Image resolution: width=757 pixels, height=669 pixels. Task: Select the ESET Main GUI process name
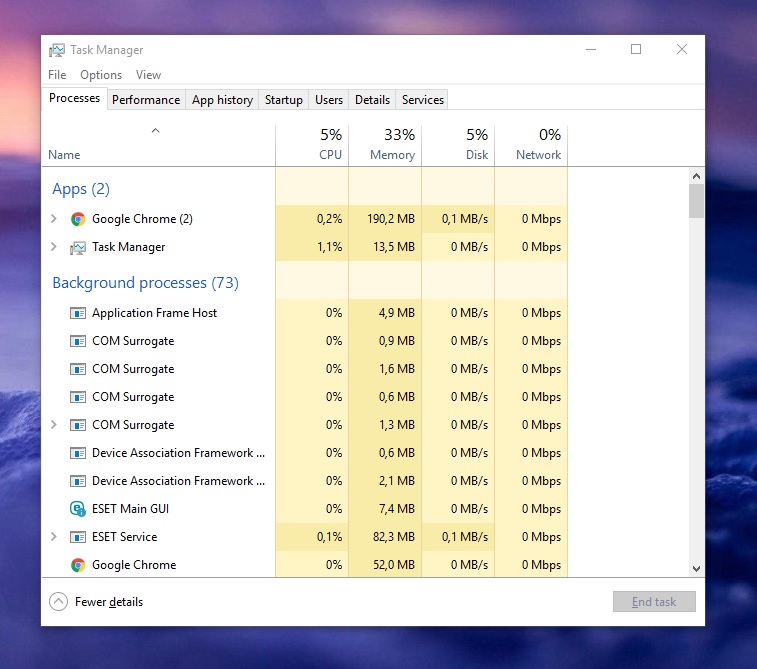pos(130,509)
